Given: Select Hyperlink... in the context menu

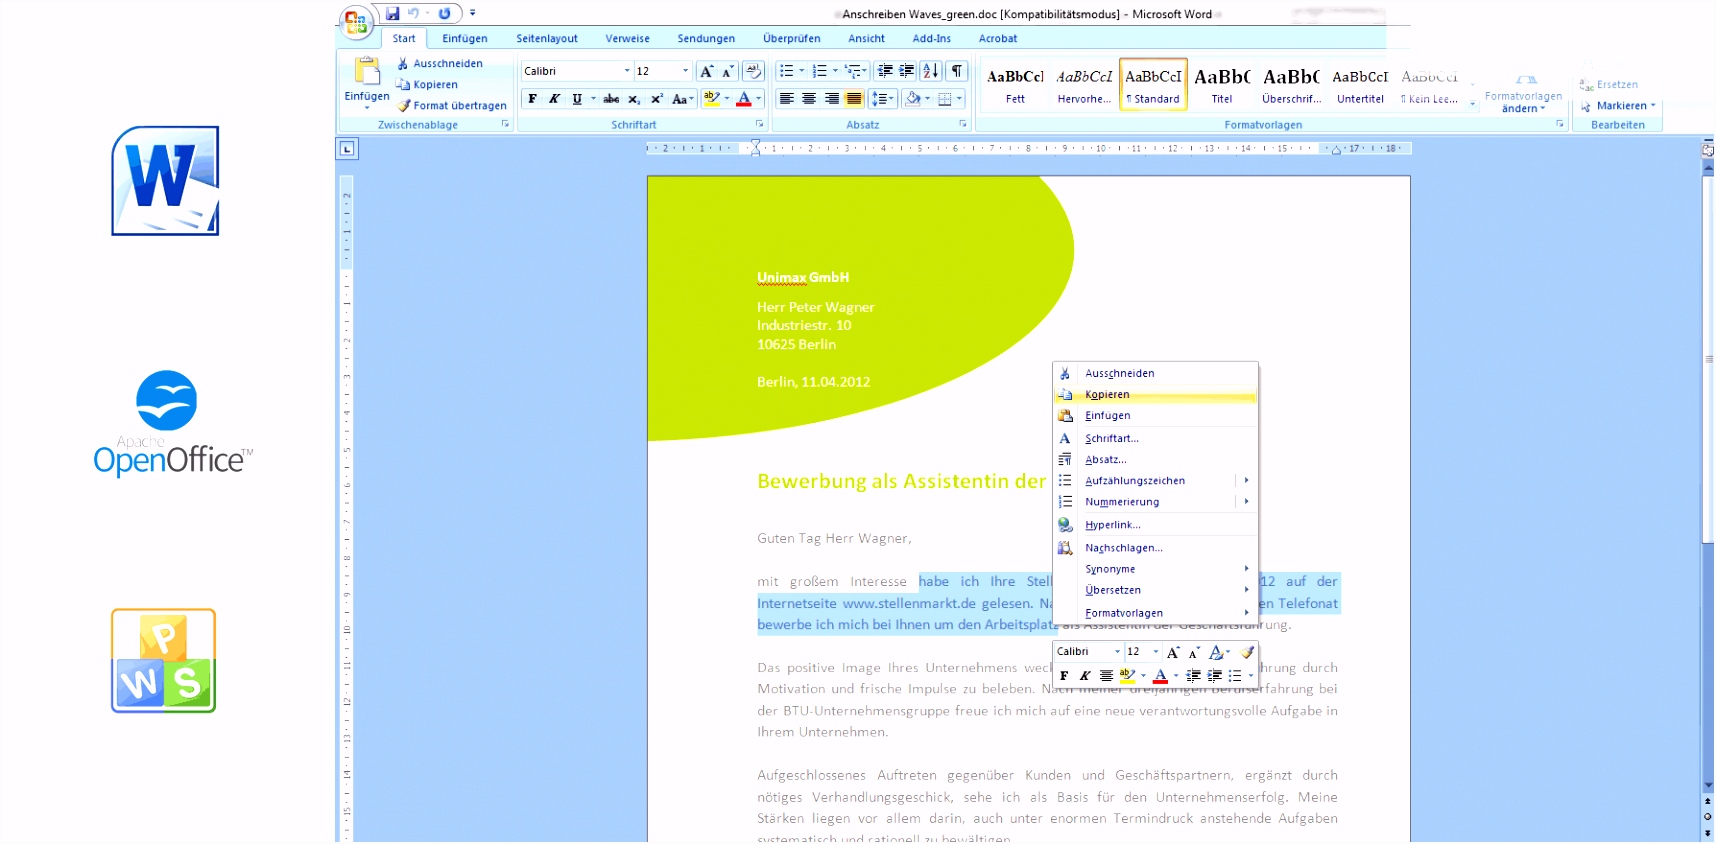Looking at the screenshot, I should (1155, 524).
